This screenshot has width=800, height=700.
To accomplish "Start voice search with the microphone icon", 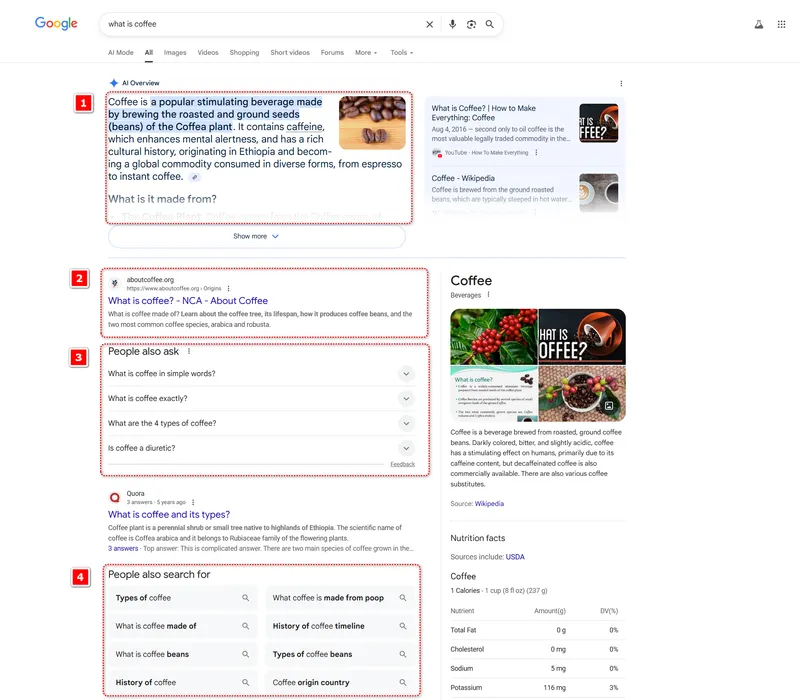I will click(x=452, y=24).
